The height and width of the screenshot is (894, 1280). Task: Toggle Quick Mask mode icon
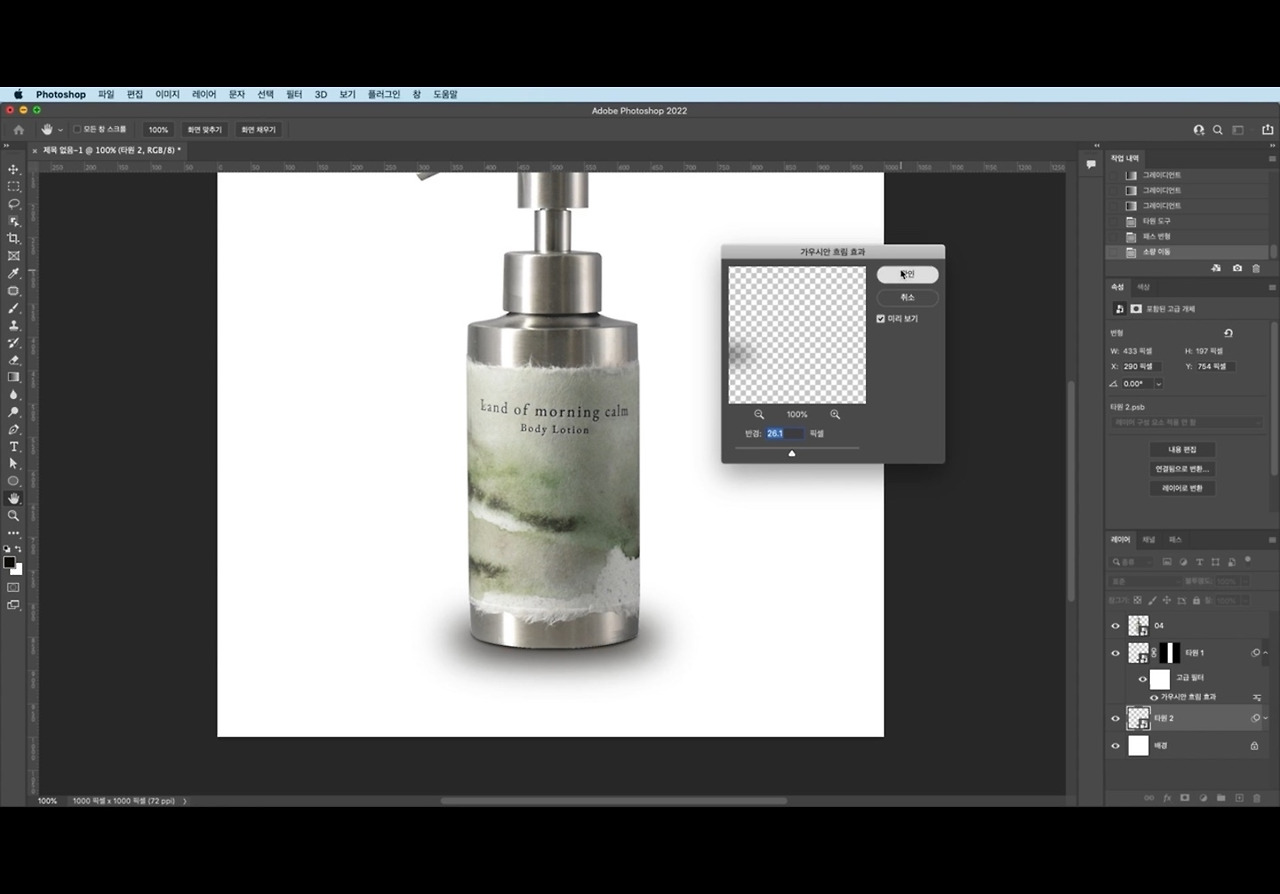(14, 587)
